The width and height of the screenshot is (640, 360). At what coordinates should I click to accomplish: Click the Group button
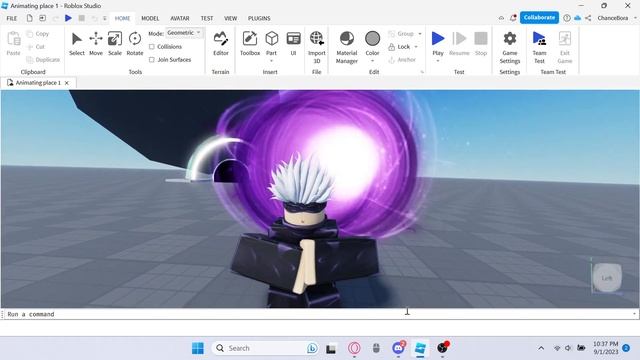(401, 34)
